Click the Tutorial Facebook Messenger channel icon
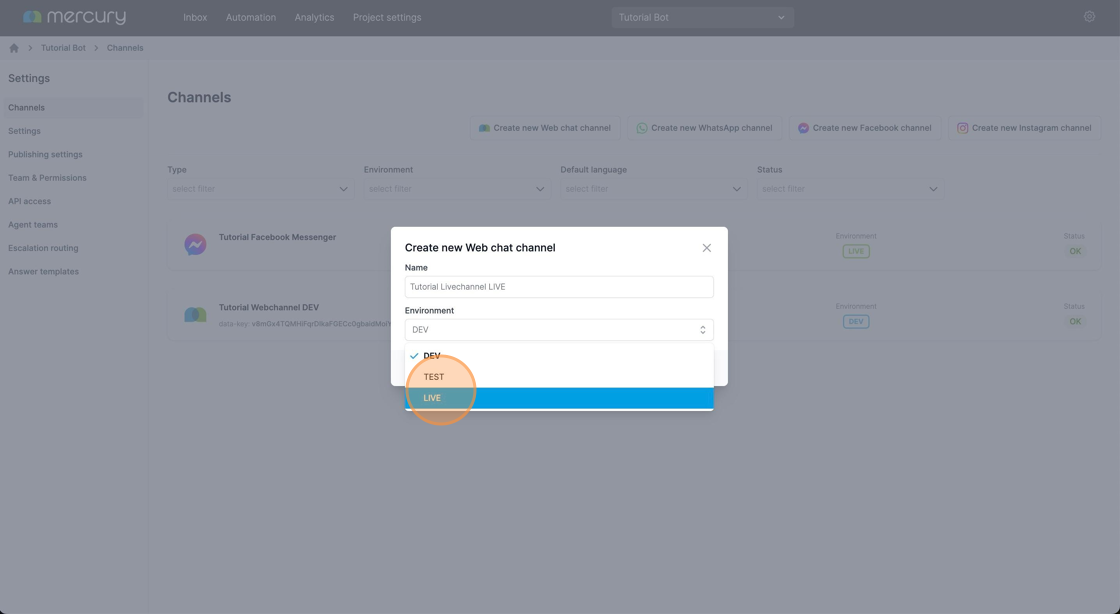 pyautogui.click(x=195, y=244)
